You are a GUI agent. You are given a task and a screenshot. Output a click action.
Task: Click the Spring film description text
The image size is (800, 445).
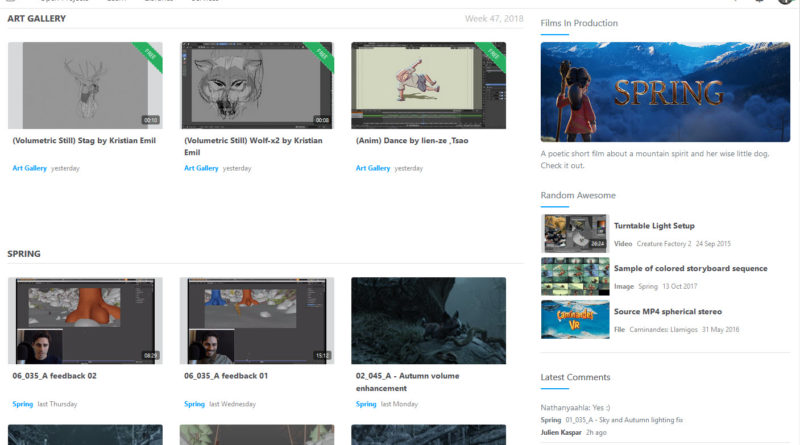coord(655,159)
